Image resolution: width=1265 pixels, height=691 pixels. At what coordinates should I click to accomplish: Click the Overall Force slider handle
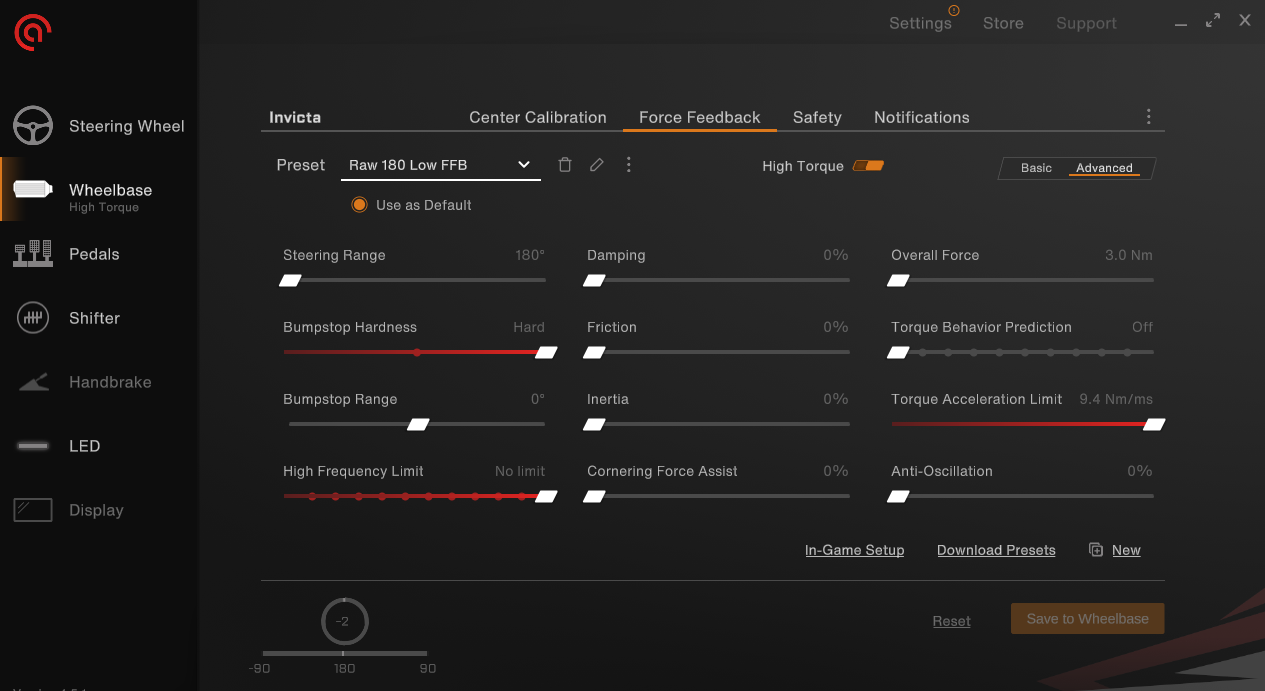(x=898, y=281)
